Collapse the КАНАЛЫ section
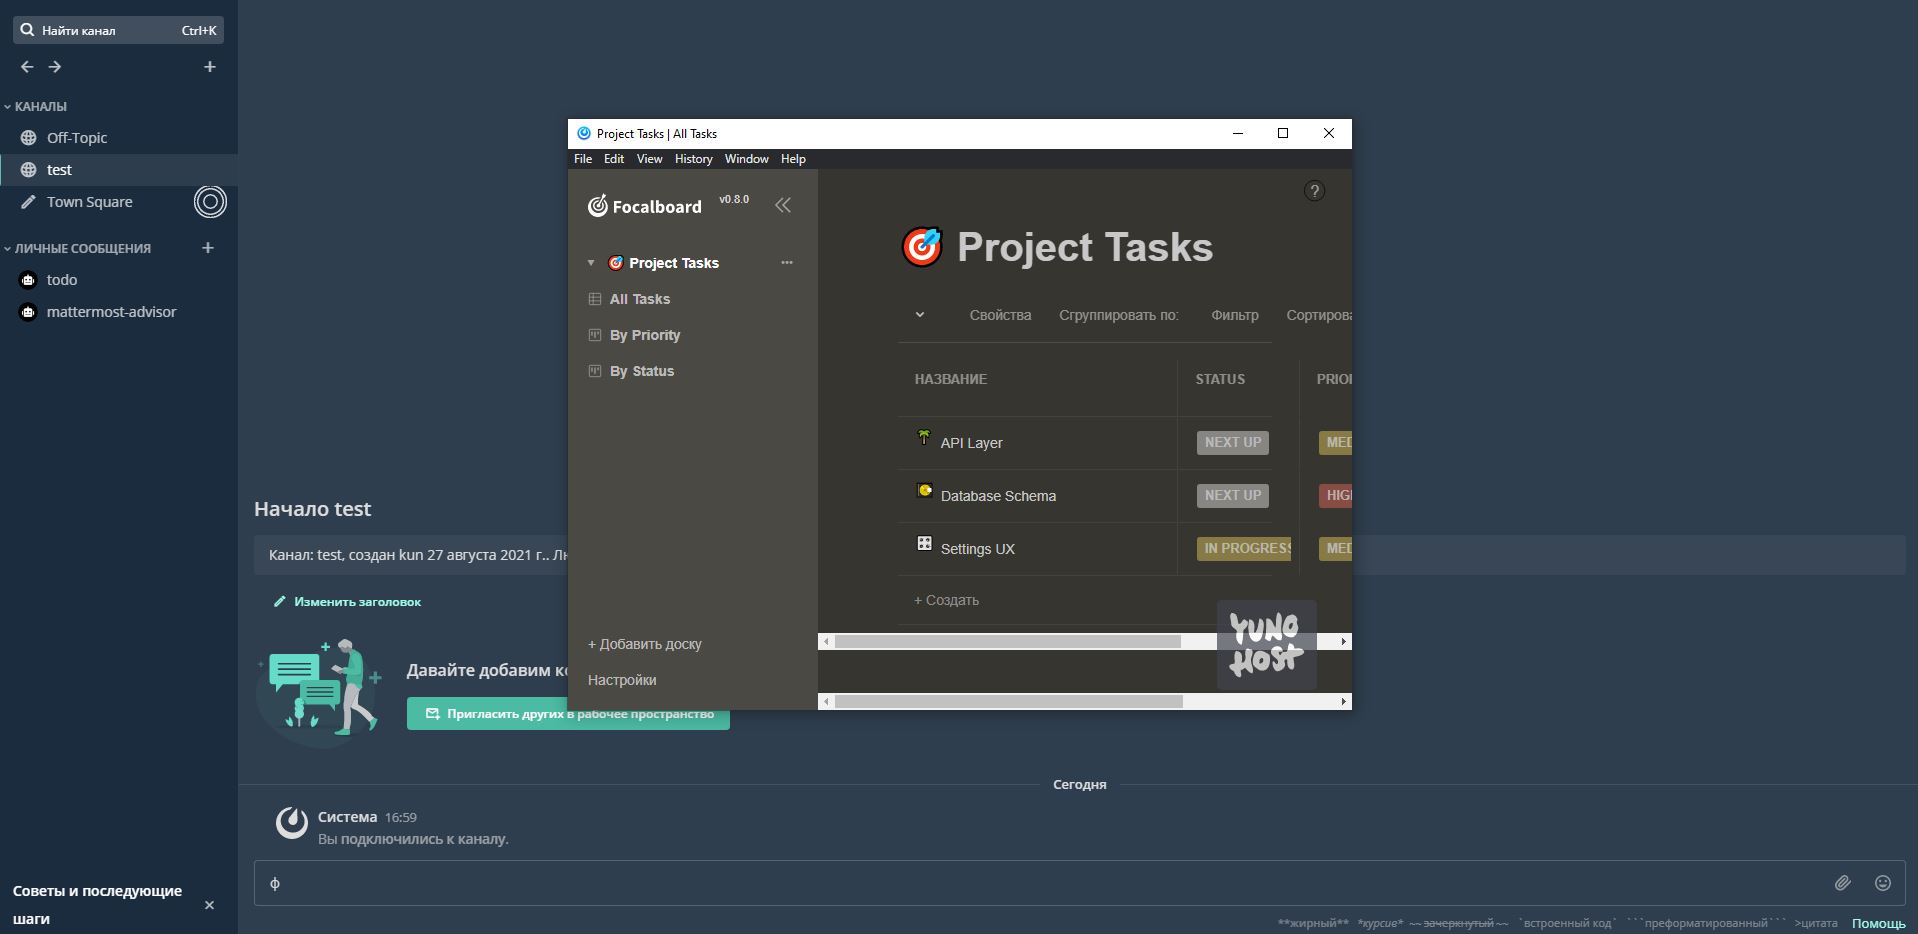 (x=8, y=105)
